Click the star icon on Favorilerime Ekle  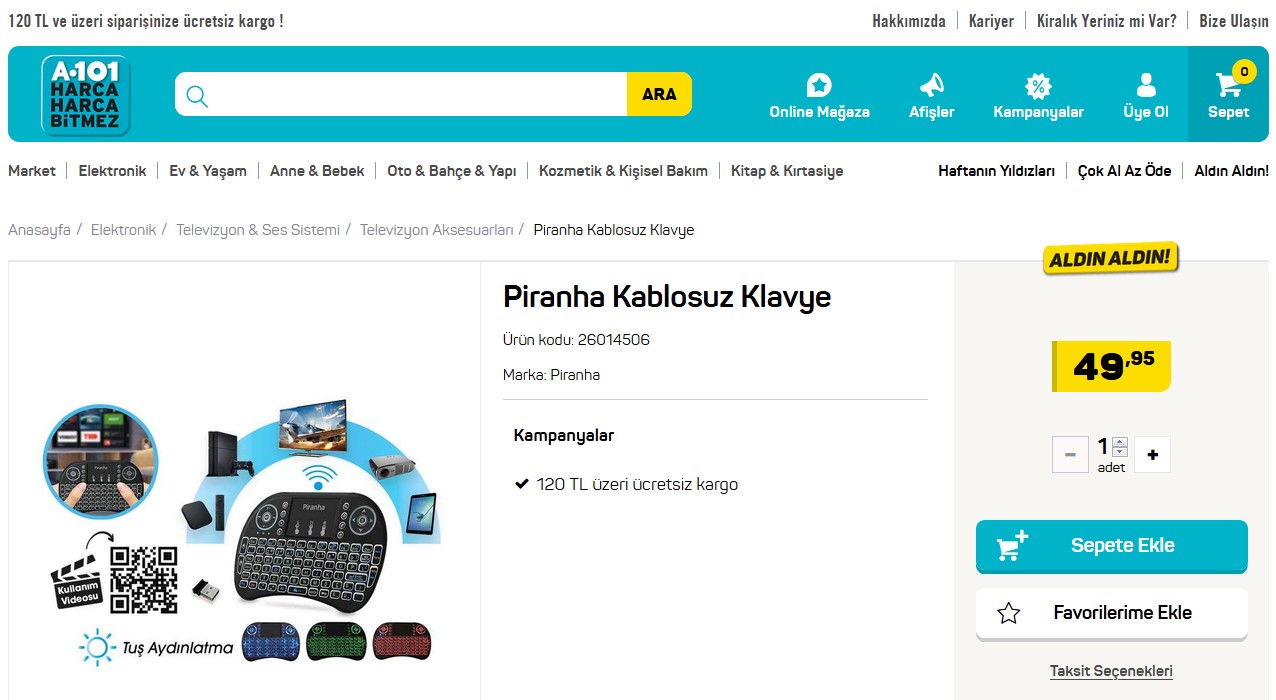pyautogui.click(x=1008, y=613)
